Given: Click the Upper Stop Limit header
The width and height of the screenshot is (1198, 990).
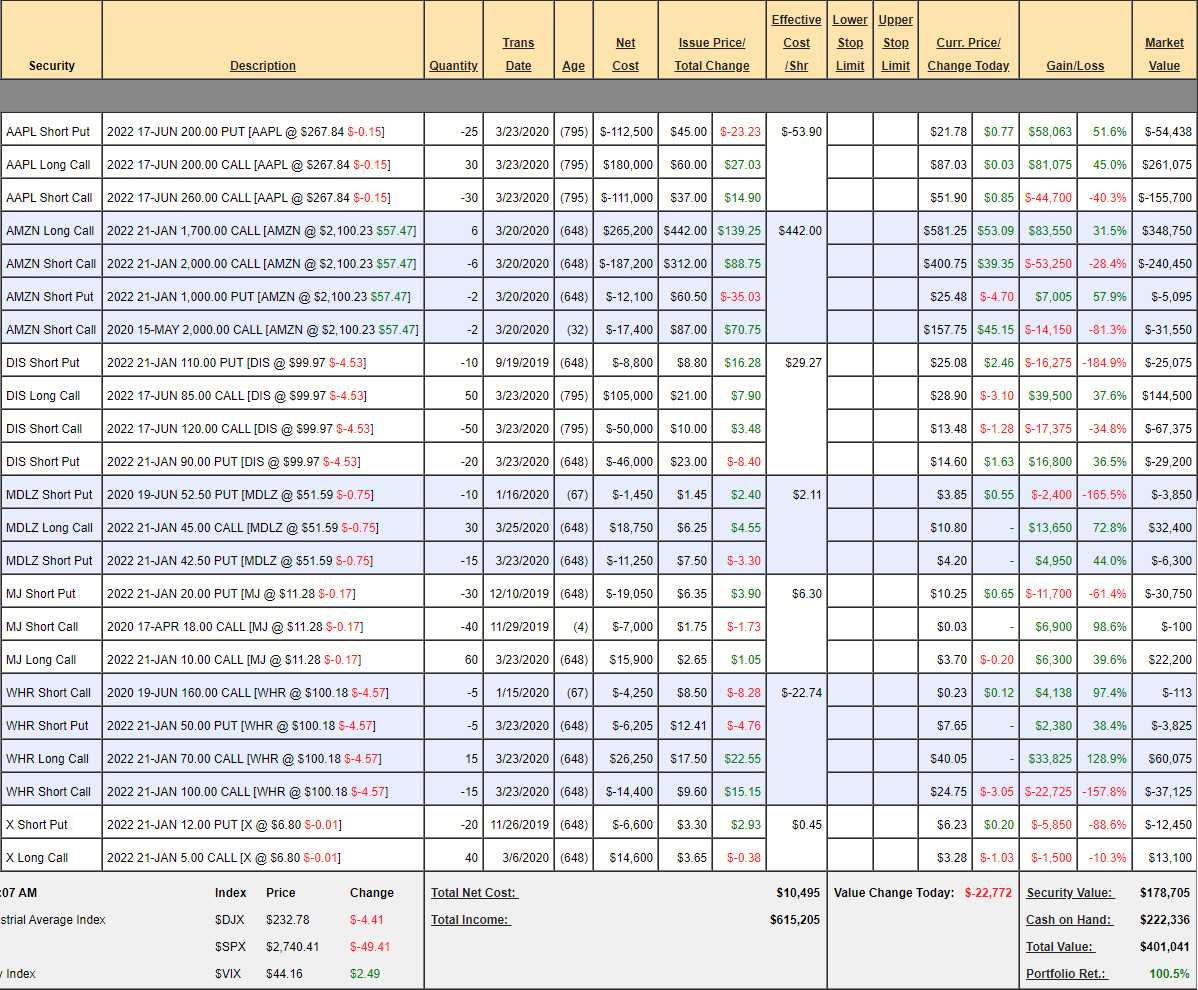Looking at the screenshot, I should pos(895,43).
